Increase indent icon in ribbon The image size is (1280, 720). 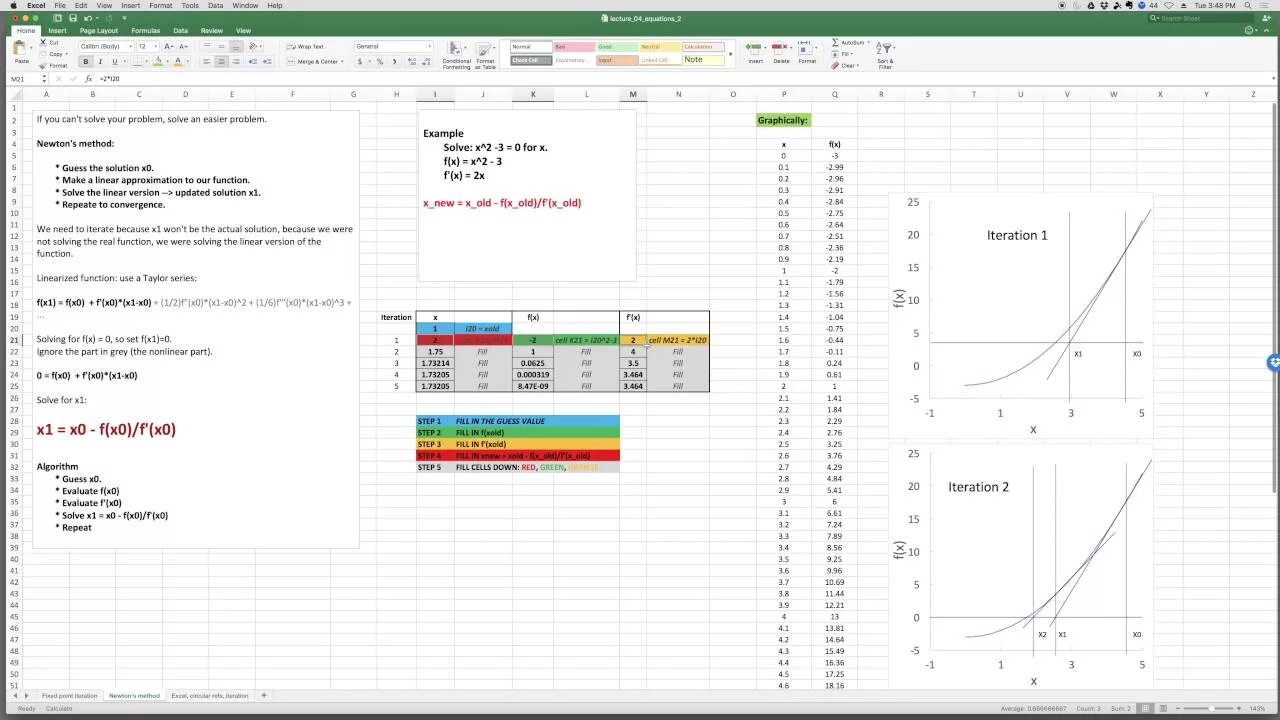[x=269, y=62]
